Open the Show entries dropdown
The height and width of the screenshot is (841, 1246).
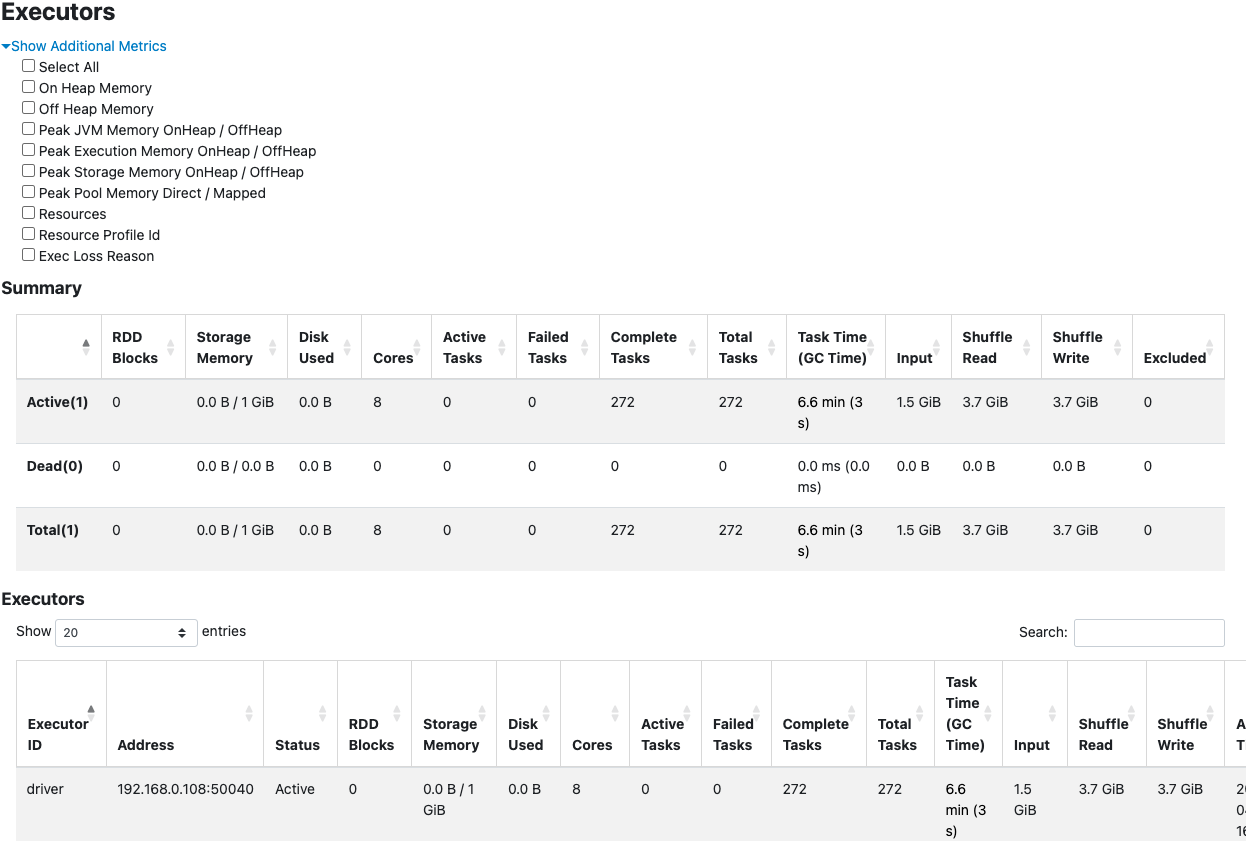click(x=126, y=633)
